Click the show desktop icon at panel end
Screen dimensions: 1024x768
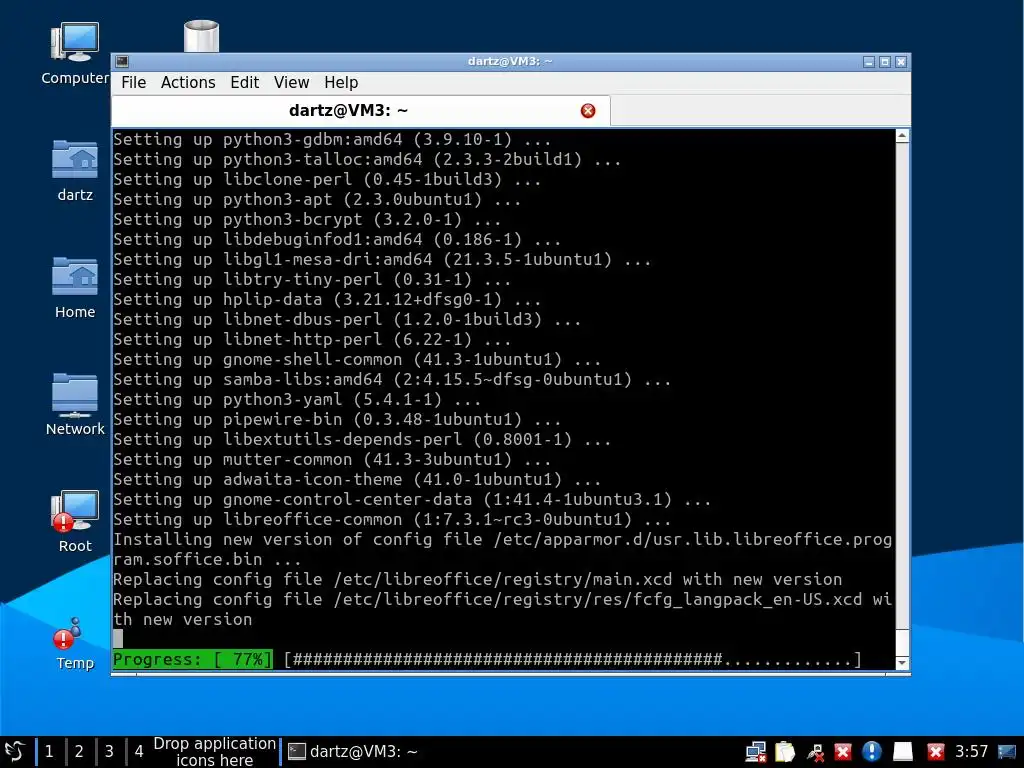[1006, 752]
